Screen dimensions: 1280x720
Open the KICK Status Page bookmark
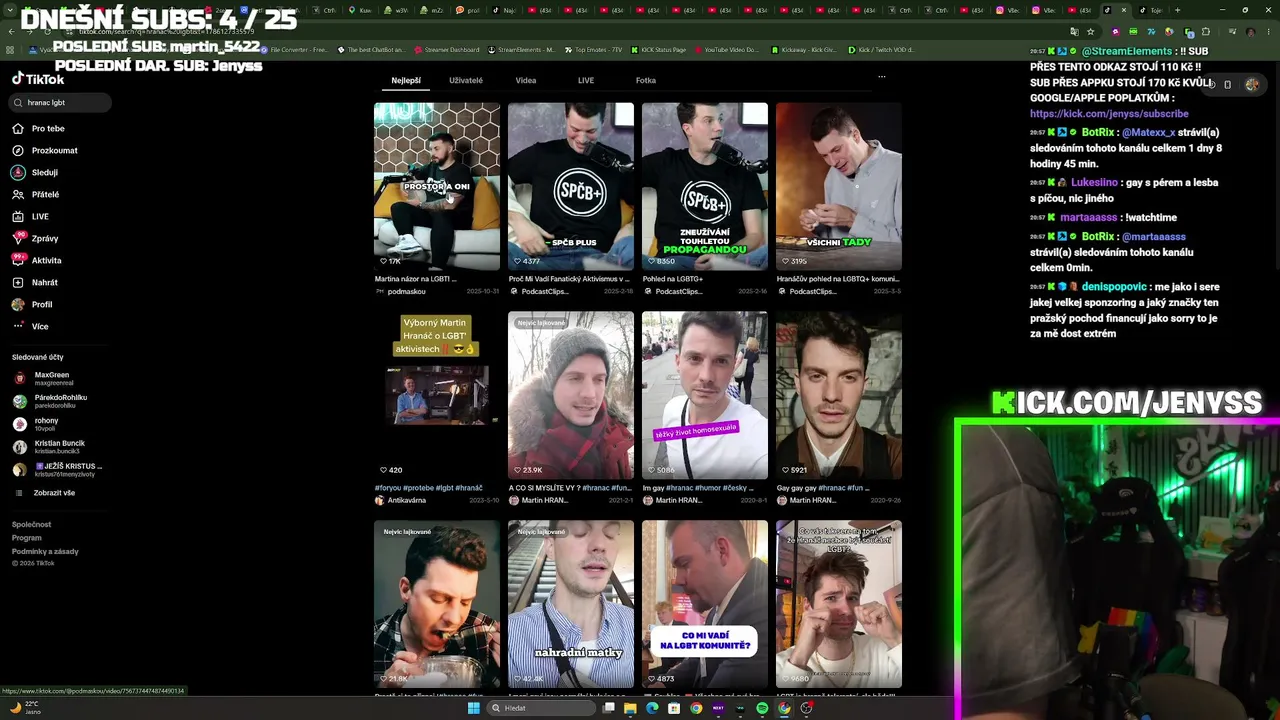tap(658, 50)
